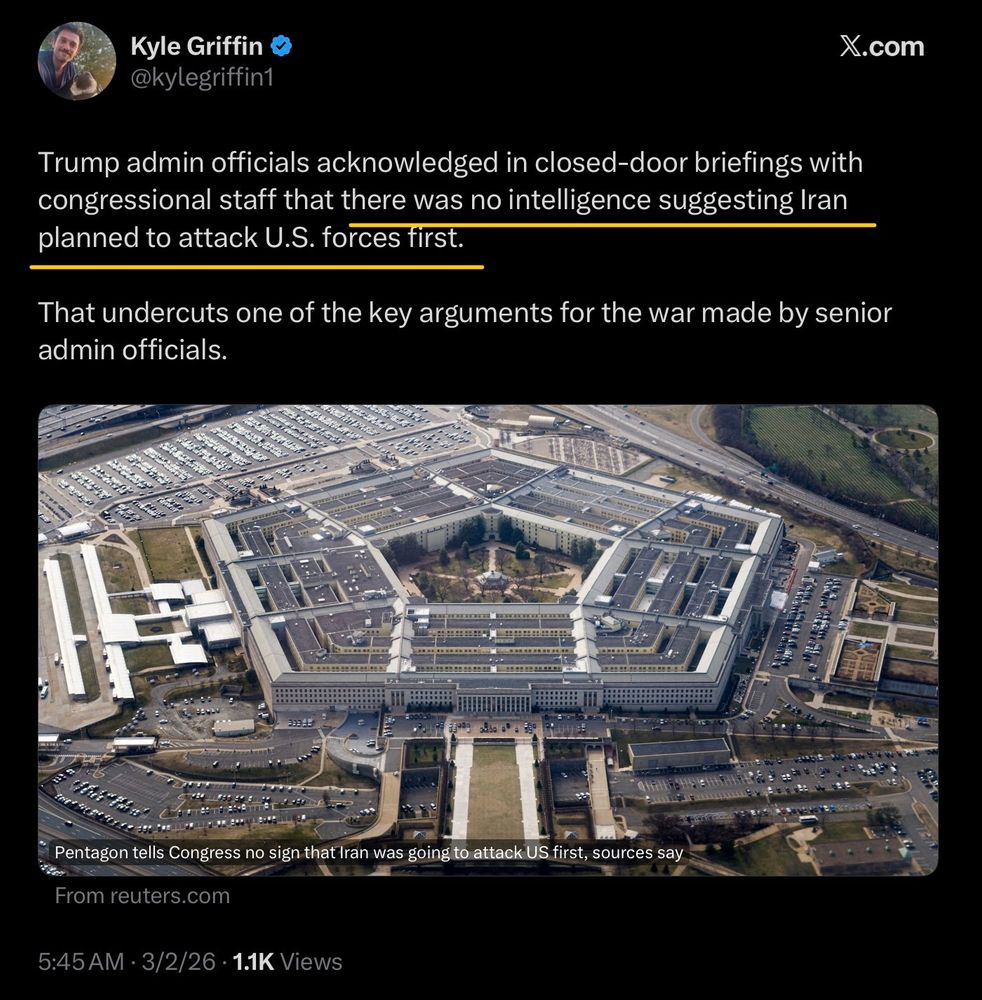The height and width of the screenshot is (1000, 982).
Task: Click the "Pentagon tells Congress" headline caption
Action: [x=369, y=852]
